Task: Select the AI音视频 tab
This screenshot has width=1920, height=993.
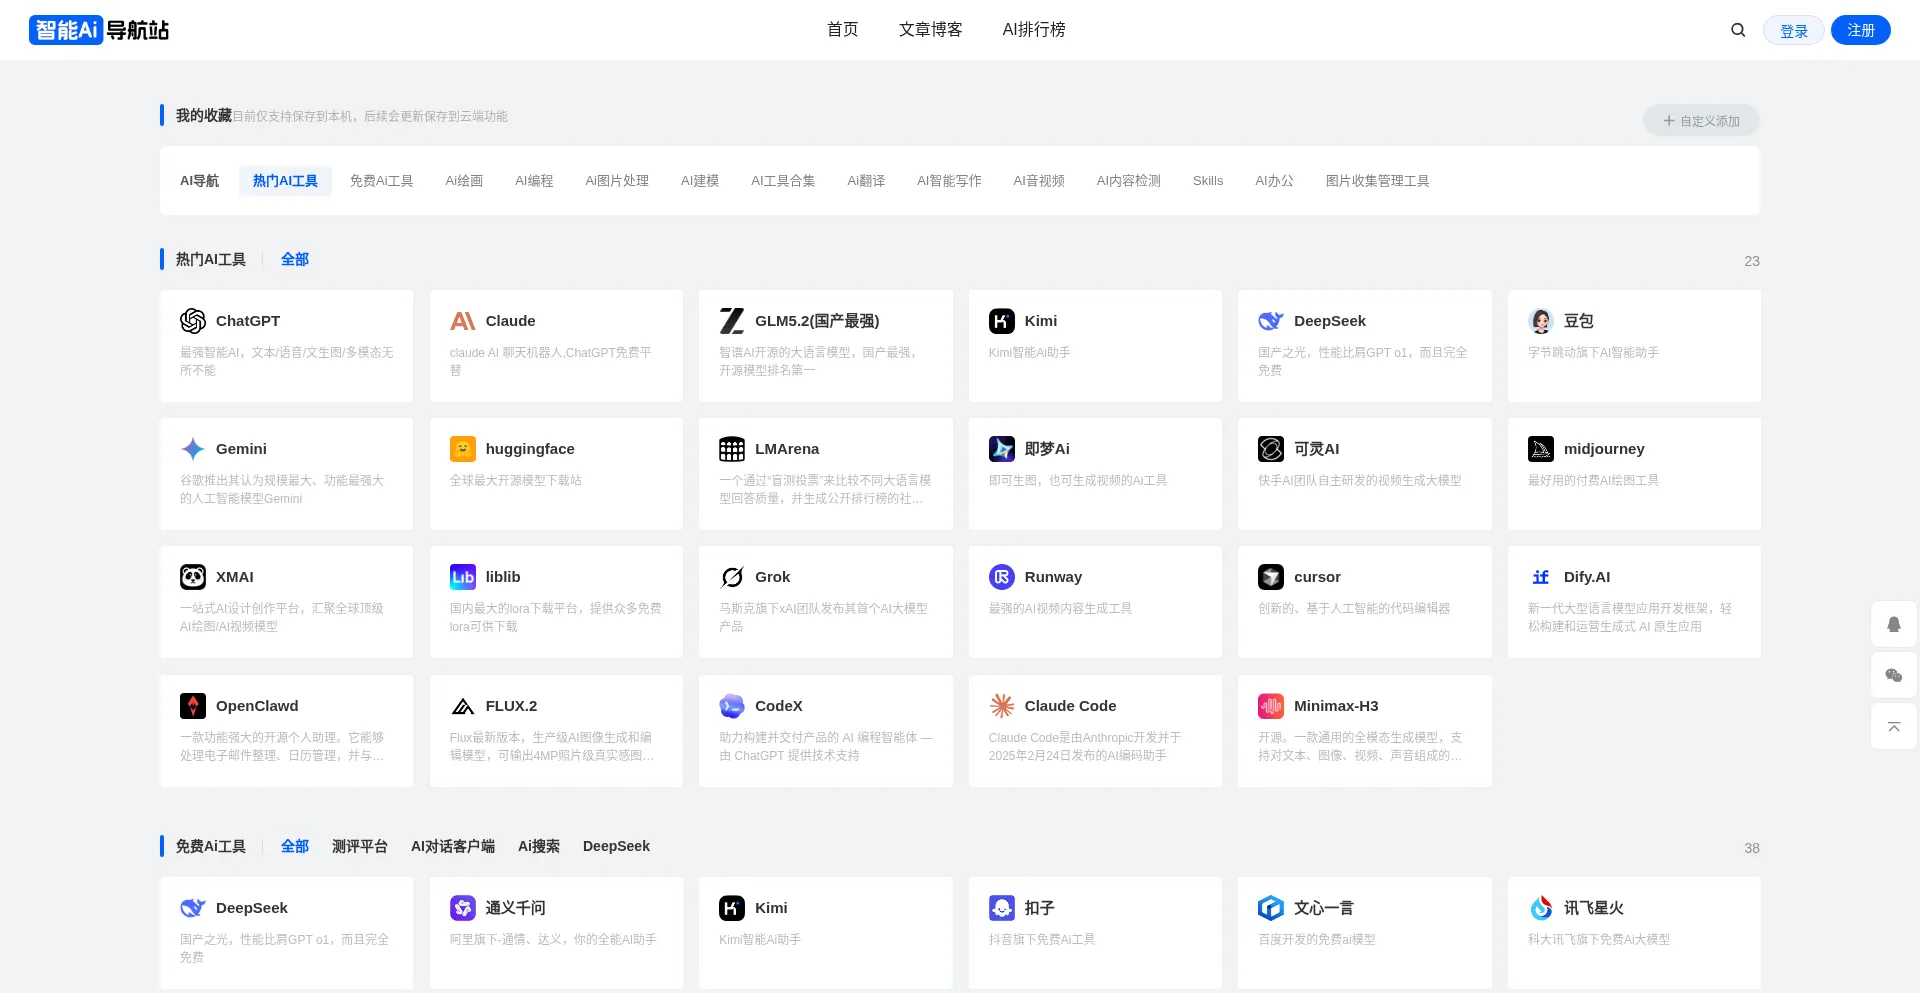Action: pyautogui.click(x=1039, y=181)
